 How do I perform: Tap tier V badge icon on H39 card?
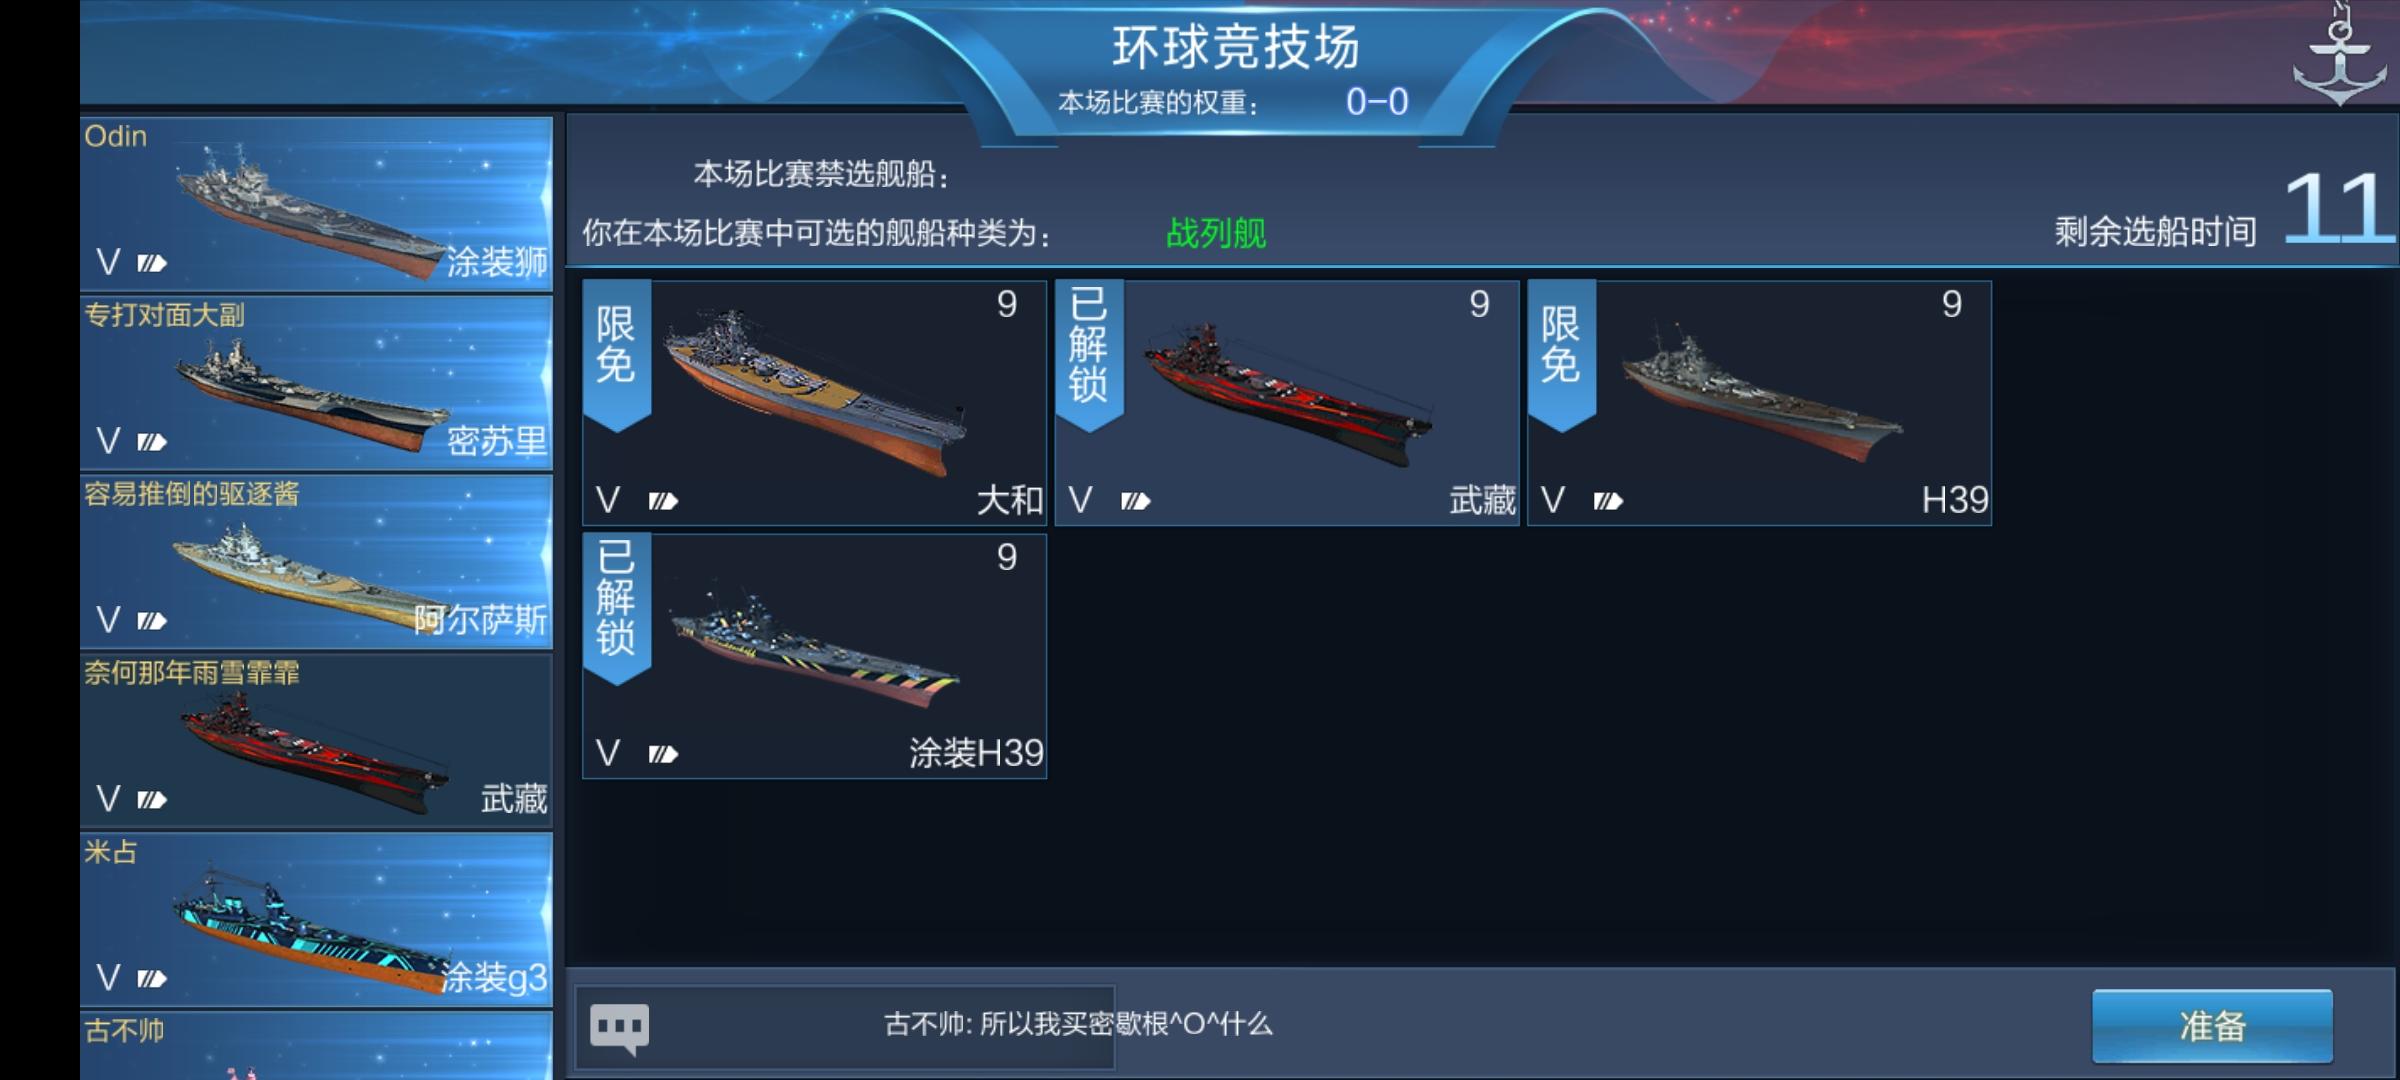[x=1608, y=500]
